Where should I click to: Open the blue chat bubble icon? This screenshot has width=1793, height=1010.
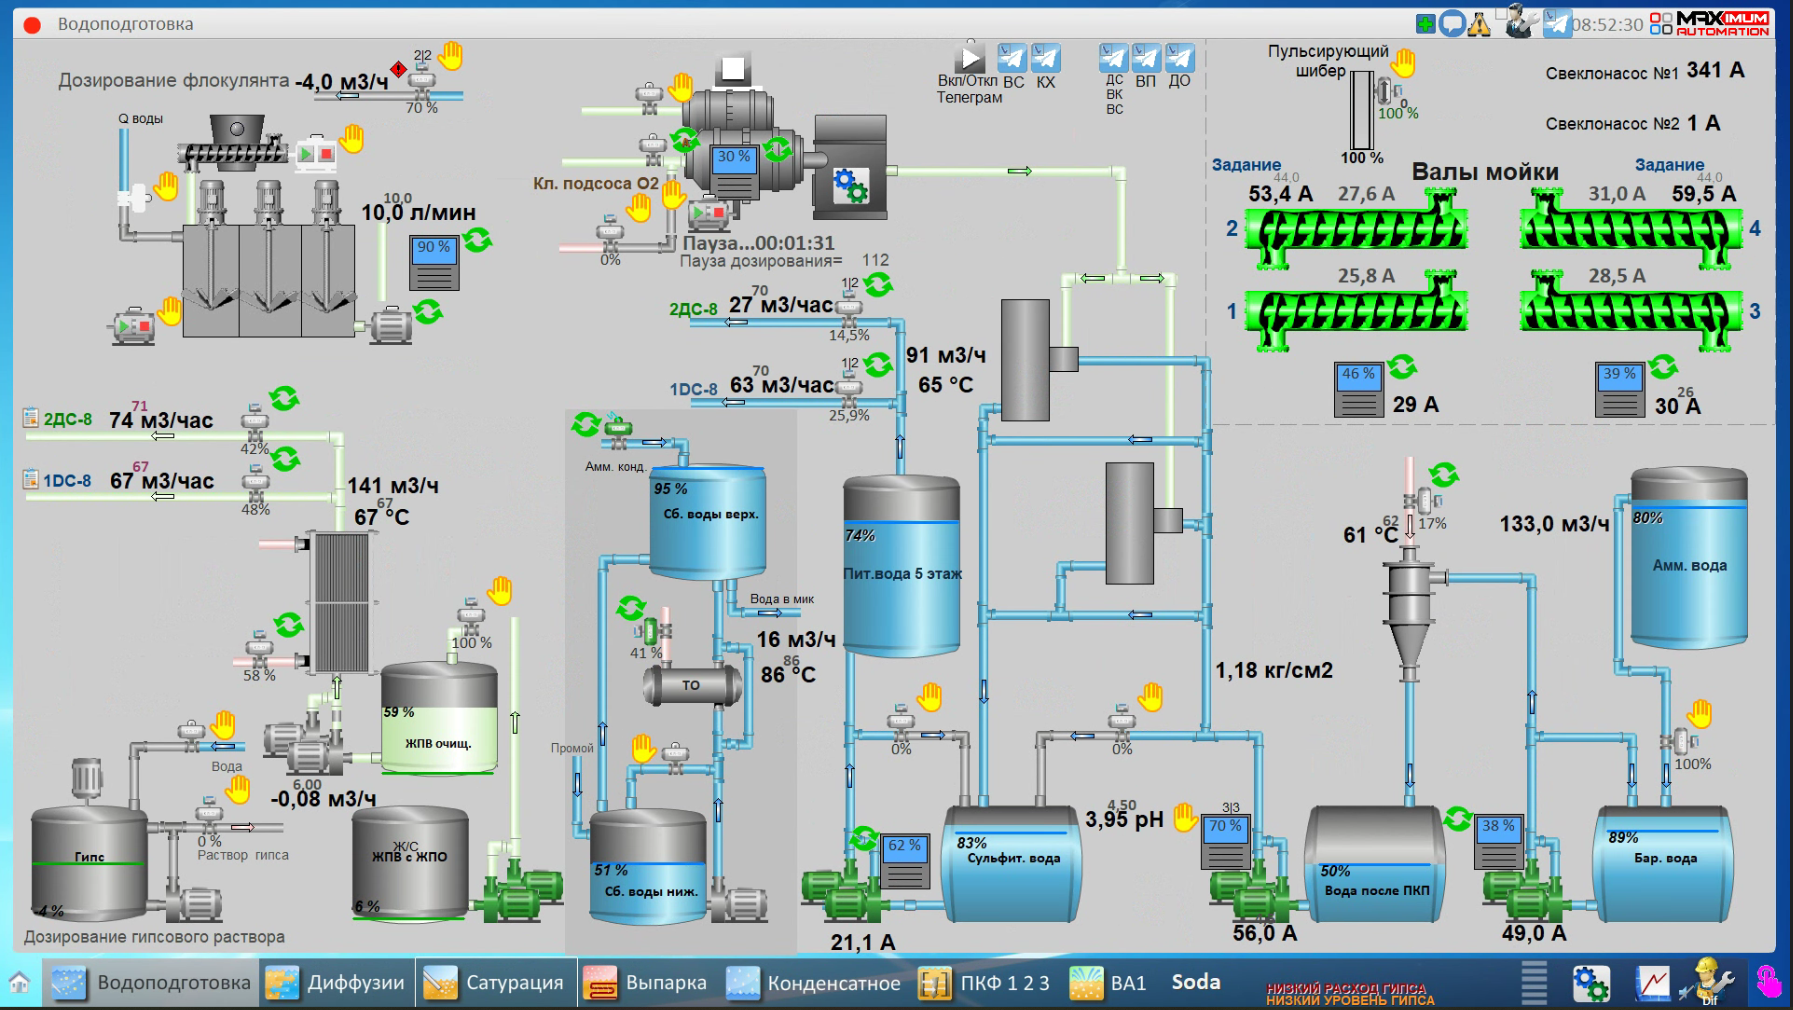pyautogui.click(x=1452, y=24)
